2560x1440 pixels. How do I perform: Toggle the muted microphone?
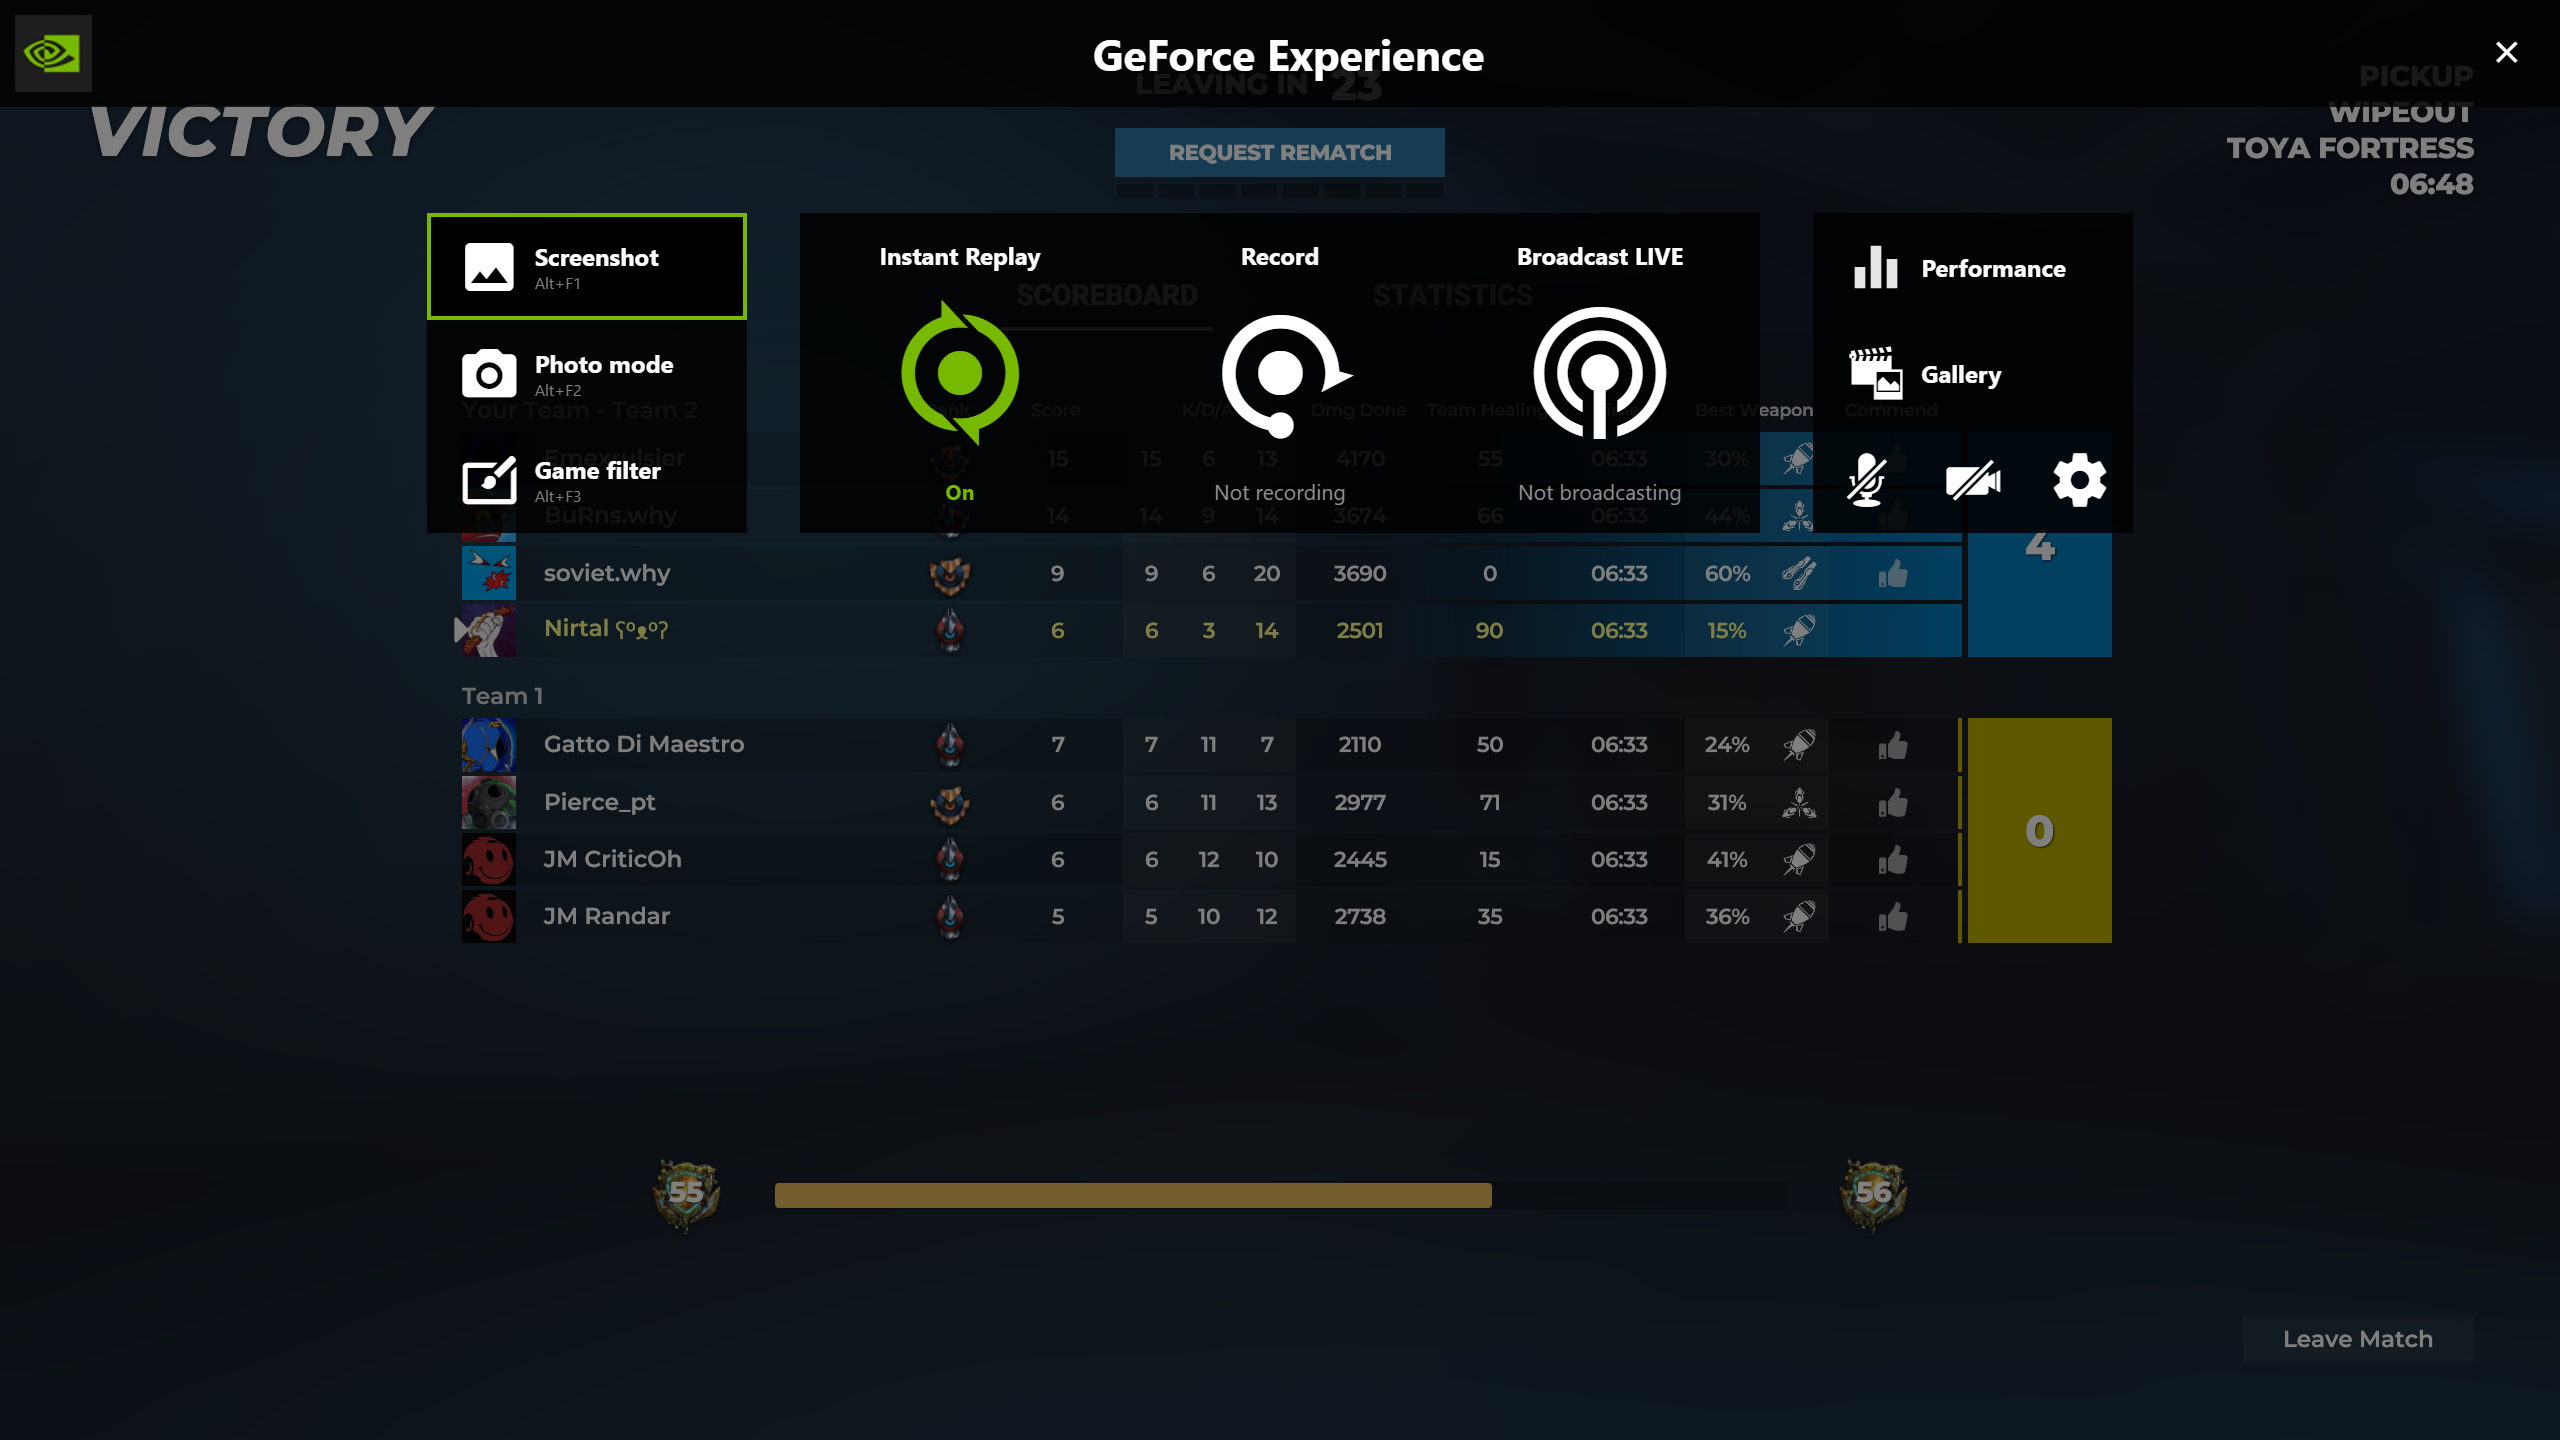click(1866, 481)
